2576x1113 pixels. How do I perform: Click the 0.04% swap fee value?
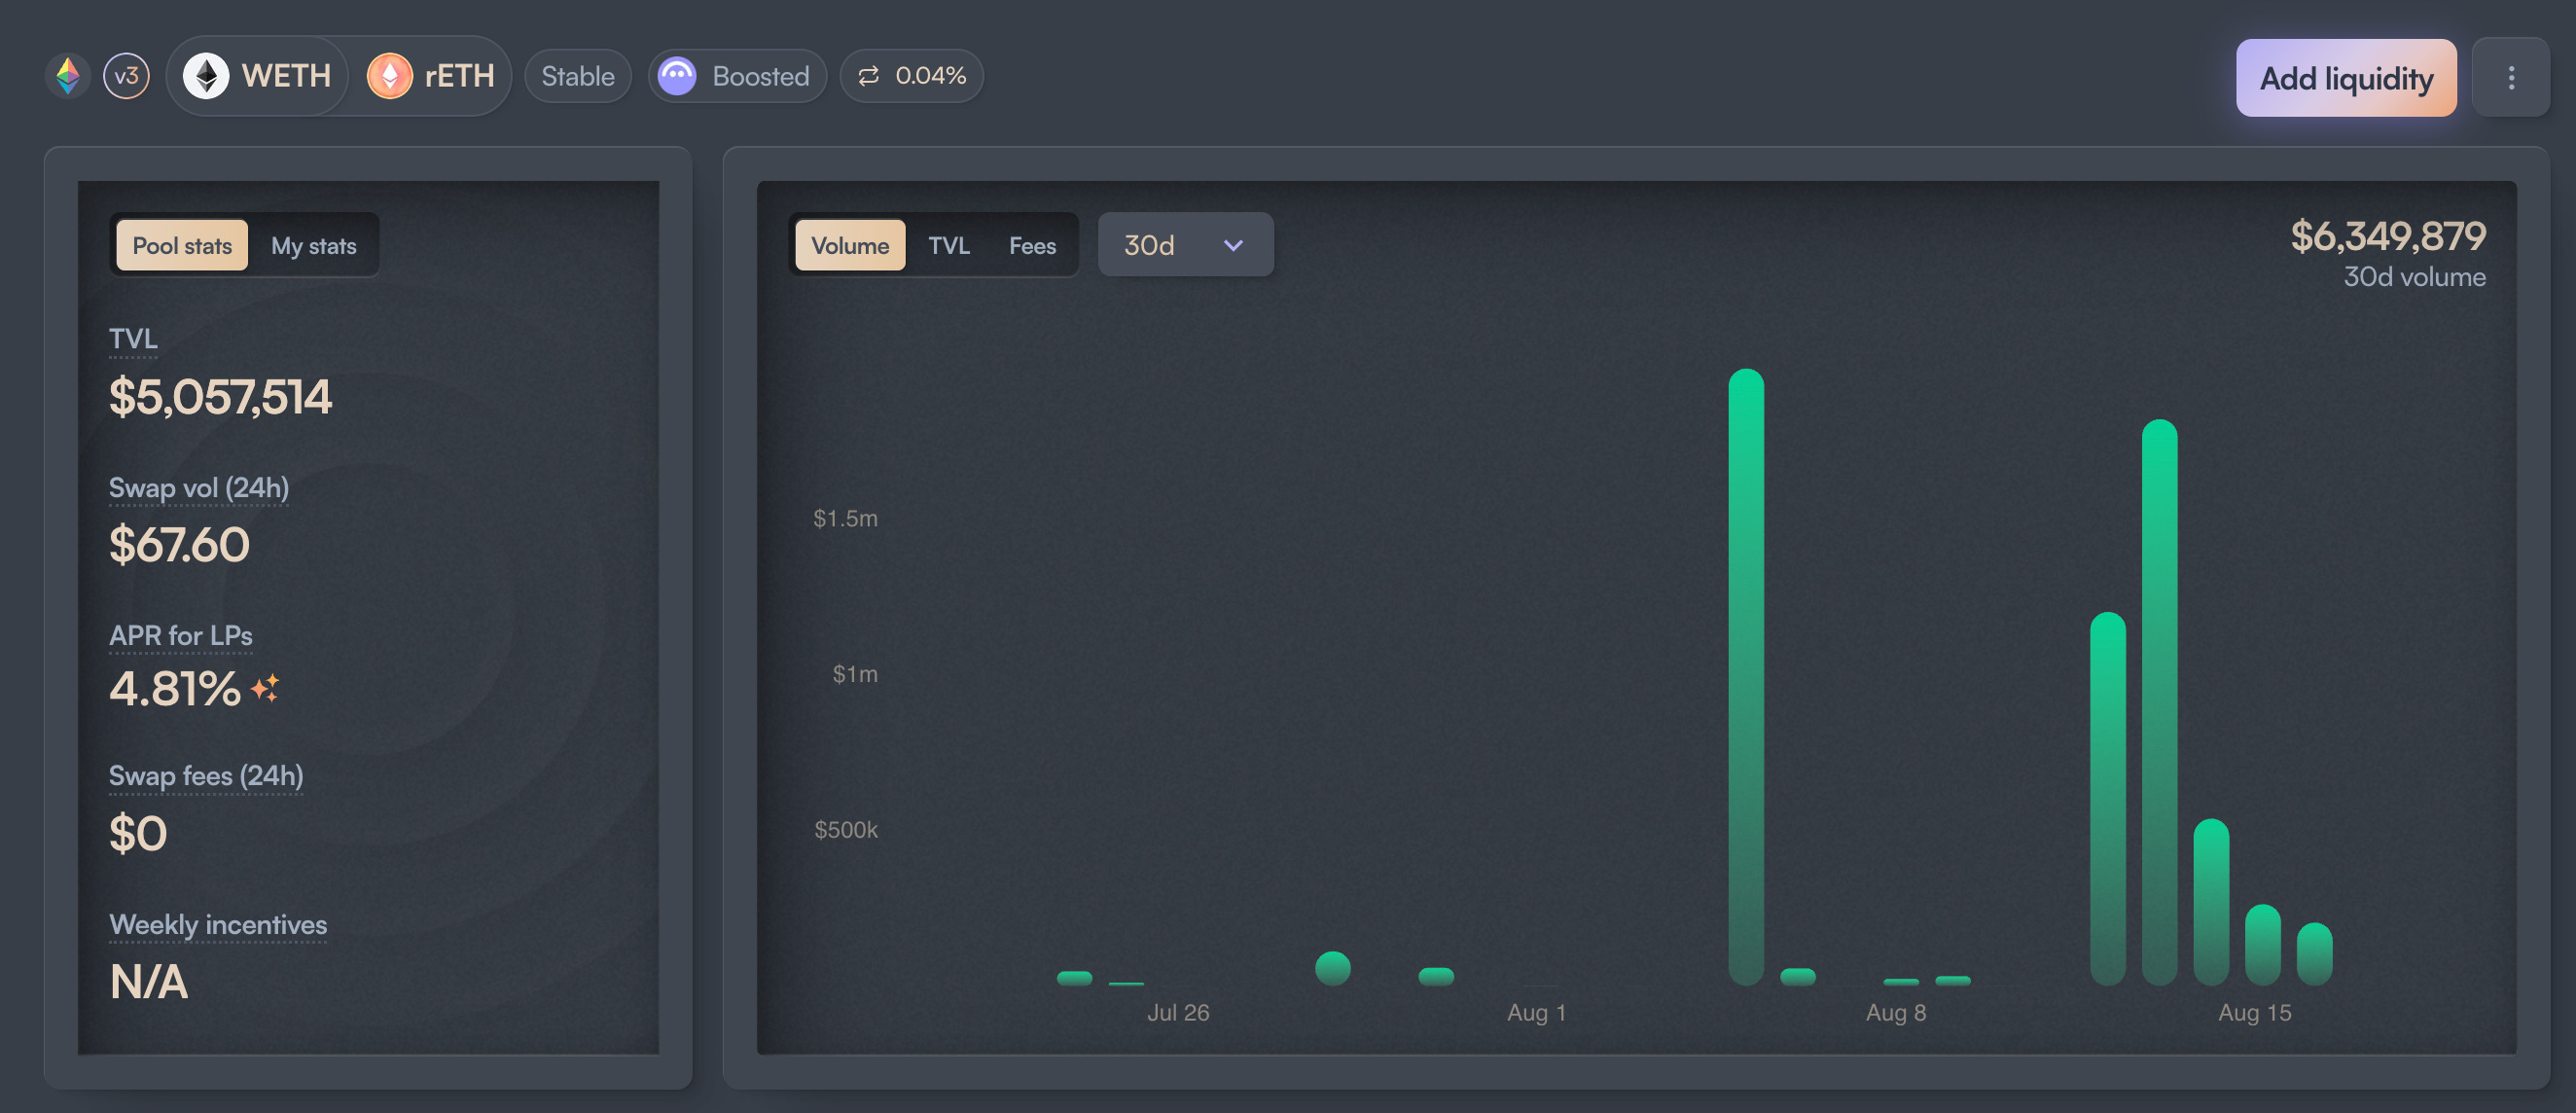pyautogui.click(x=930, y=76)
